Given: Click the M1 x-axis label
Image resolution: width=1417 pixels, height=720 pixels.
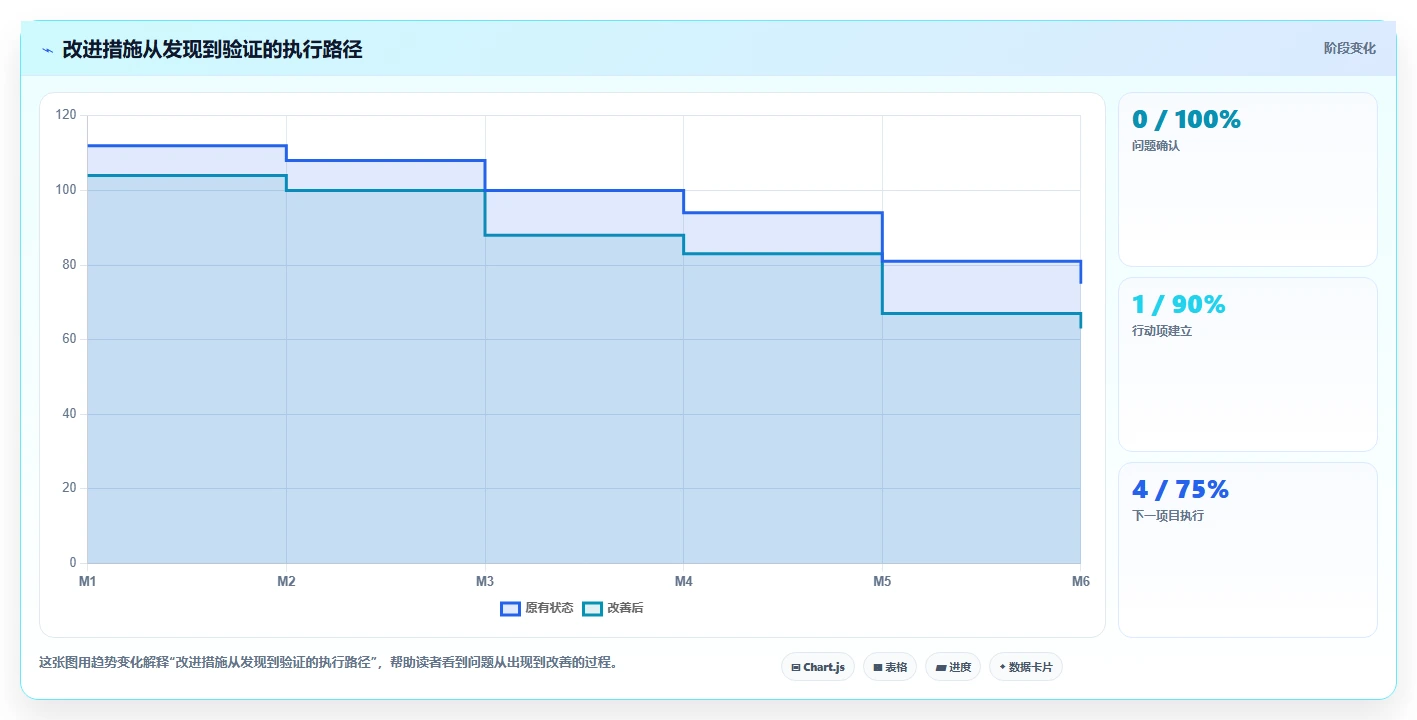Looking at the screenshot, I should point(88,581).
